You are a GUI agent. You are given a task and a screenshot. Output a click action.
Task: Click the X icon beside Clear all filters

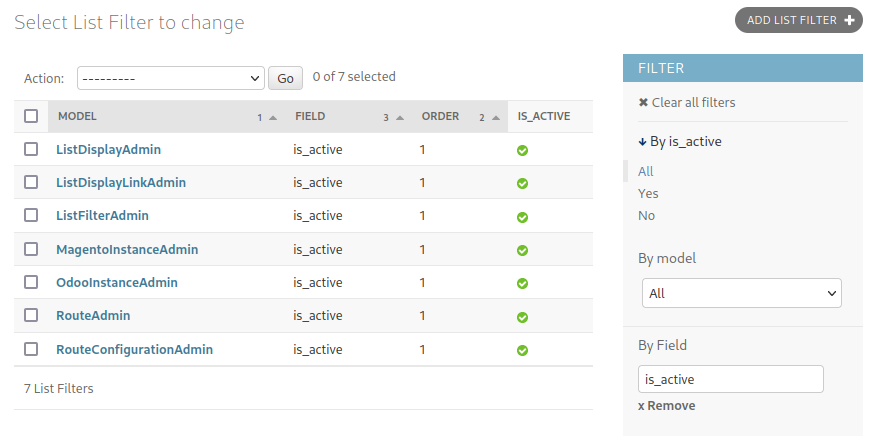643,102
